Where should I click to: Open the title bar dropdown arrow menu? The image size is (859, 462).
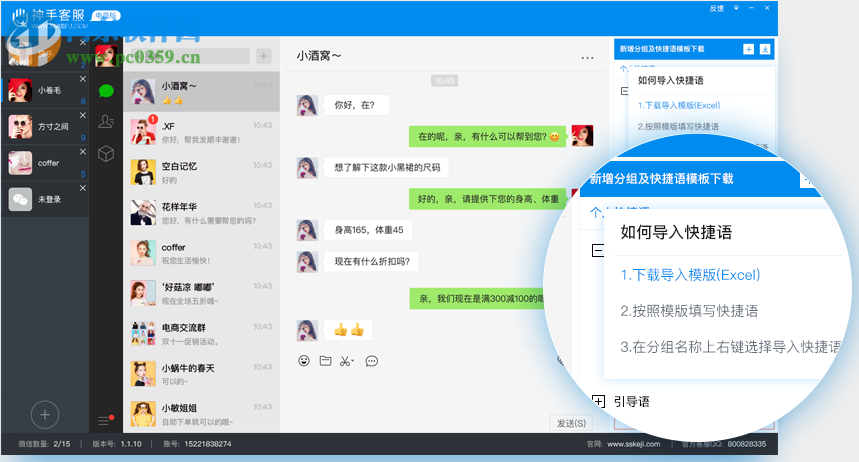click(736, 8)
